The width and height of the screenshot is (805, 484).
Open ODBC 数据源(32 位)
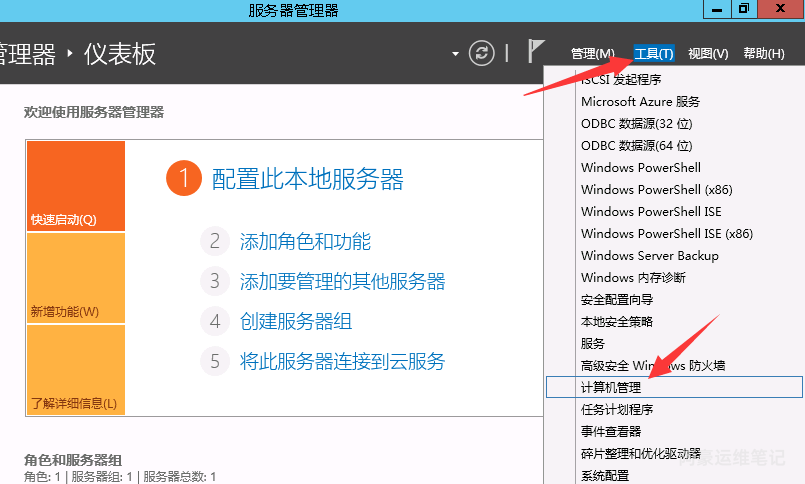tap(637, 124)
